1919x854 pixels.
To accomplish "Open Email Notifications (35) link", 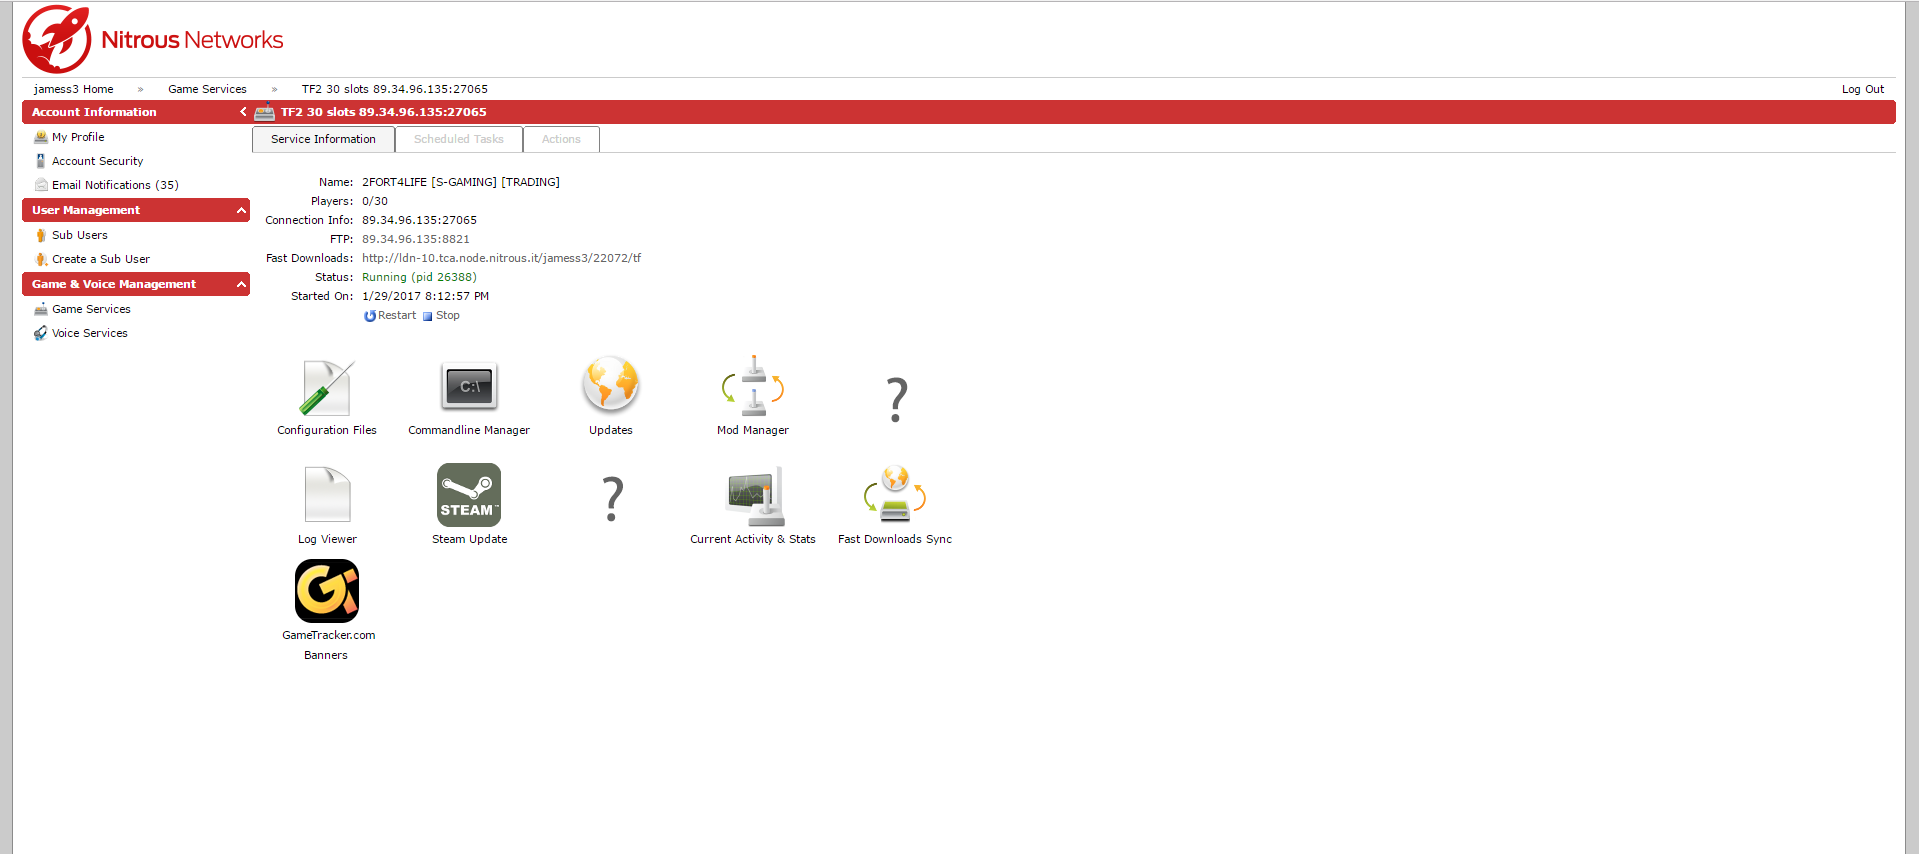I will pos(115,185).
